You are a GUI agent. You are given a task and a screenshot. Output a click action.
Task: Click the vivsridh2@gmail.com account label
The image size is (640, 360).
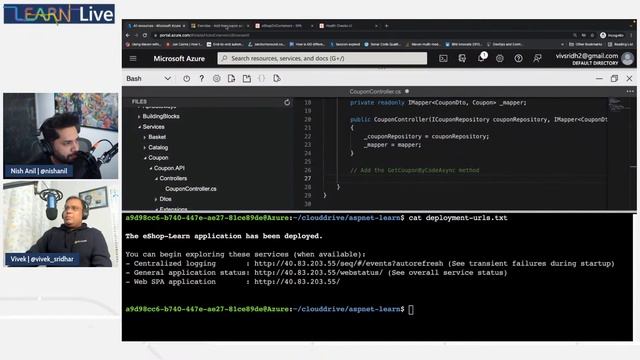point(587,56)
